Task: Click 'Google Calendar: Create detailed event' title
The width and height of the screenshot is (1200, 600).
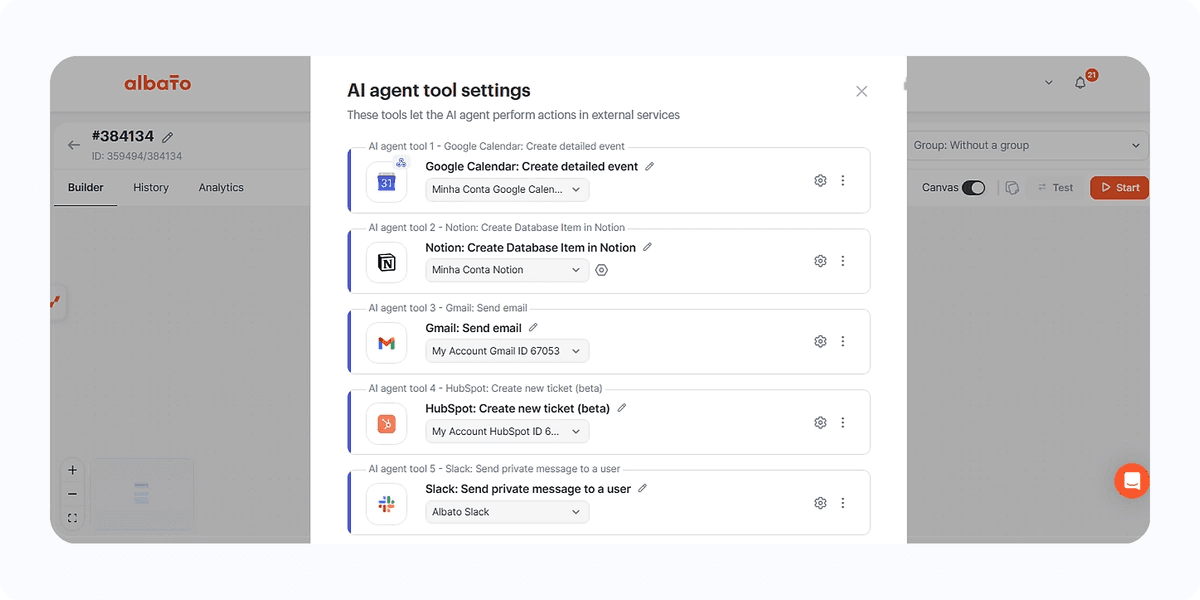Action: (532, 166)
